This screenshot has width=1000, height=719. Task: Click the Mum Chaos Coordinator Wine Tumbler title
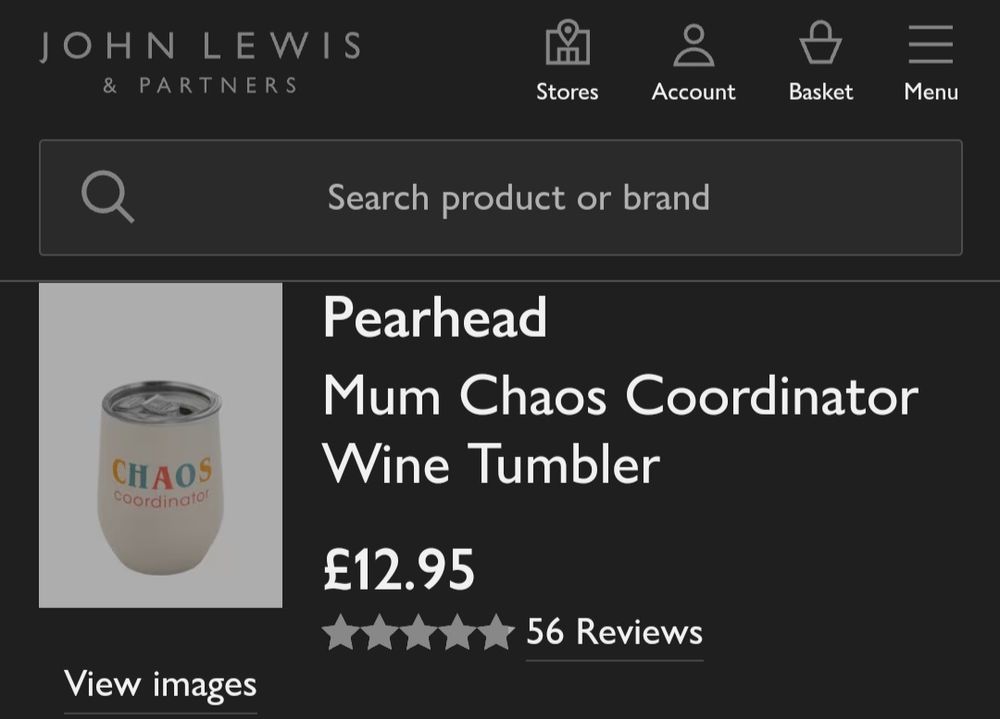coord(620,430)
